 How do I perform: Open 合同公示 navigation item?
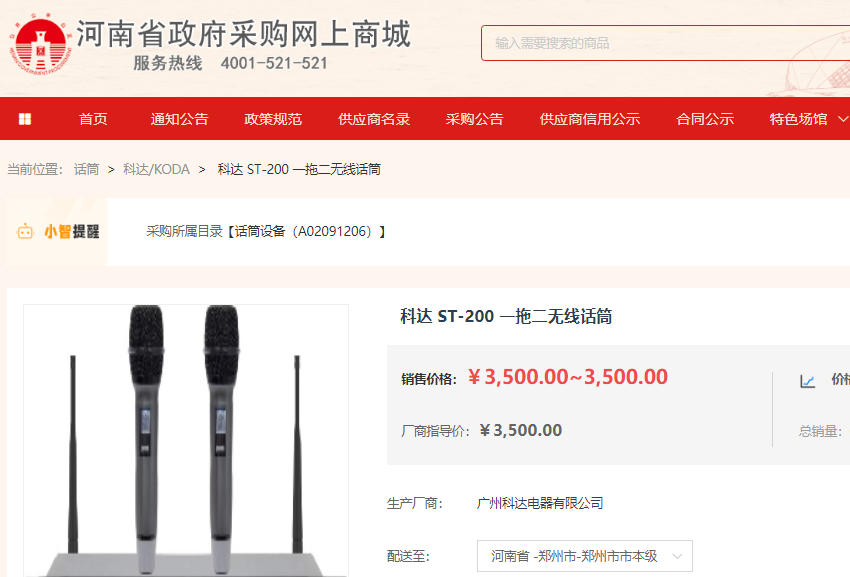pyautogui.click(x=705, y=119)
